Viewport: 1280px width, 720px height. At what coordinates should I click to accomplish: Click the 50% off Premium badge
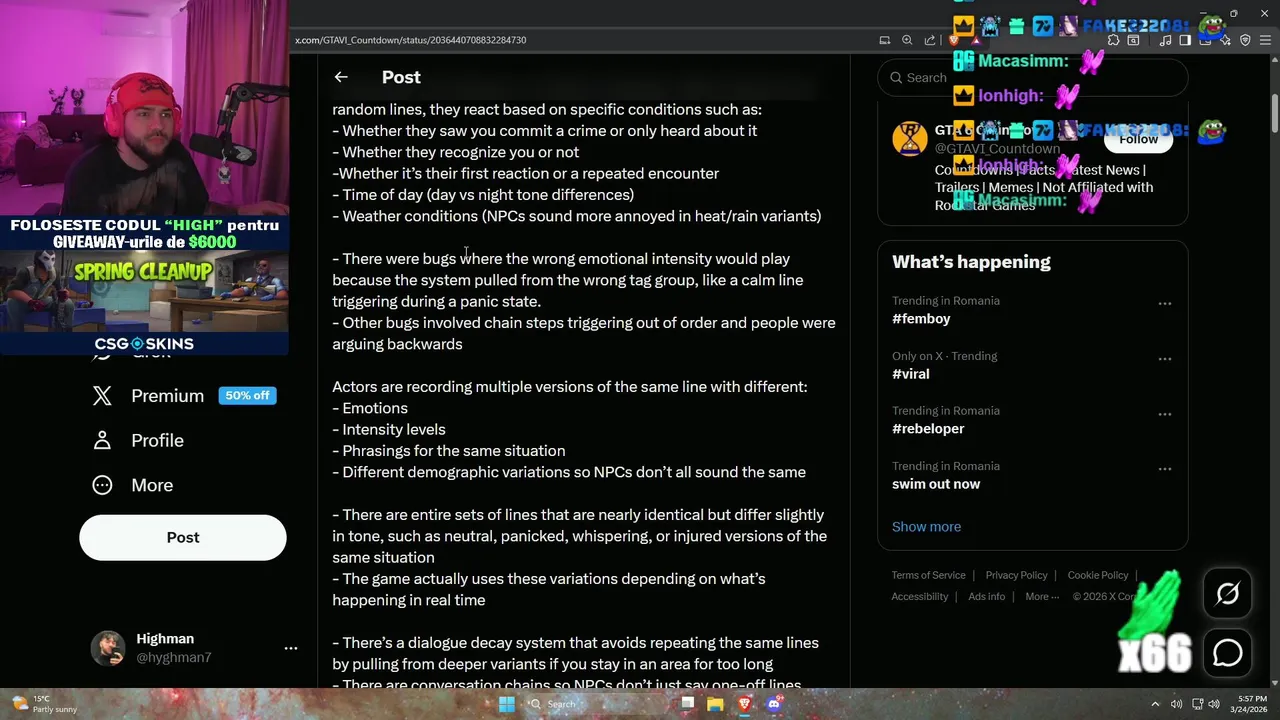(247, 396)
